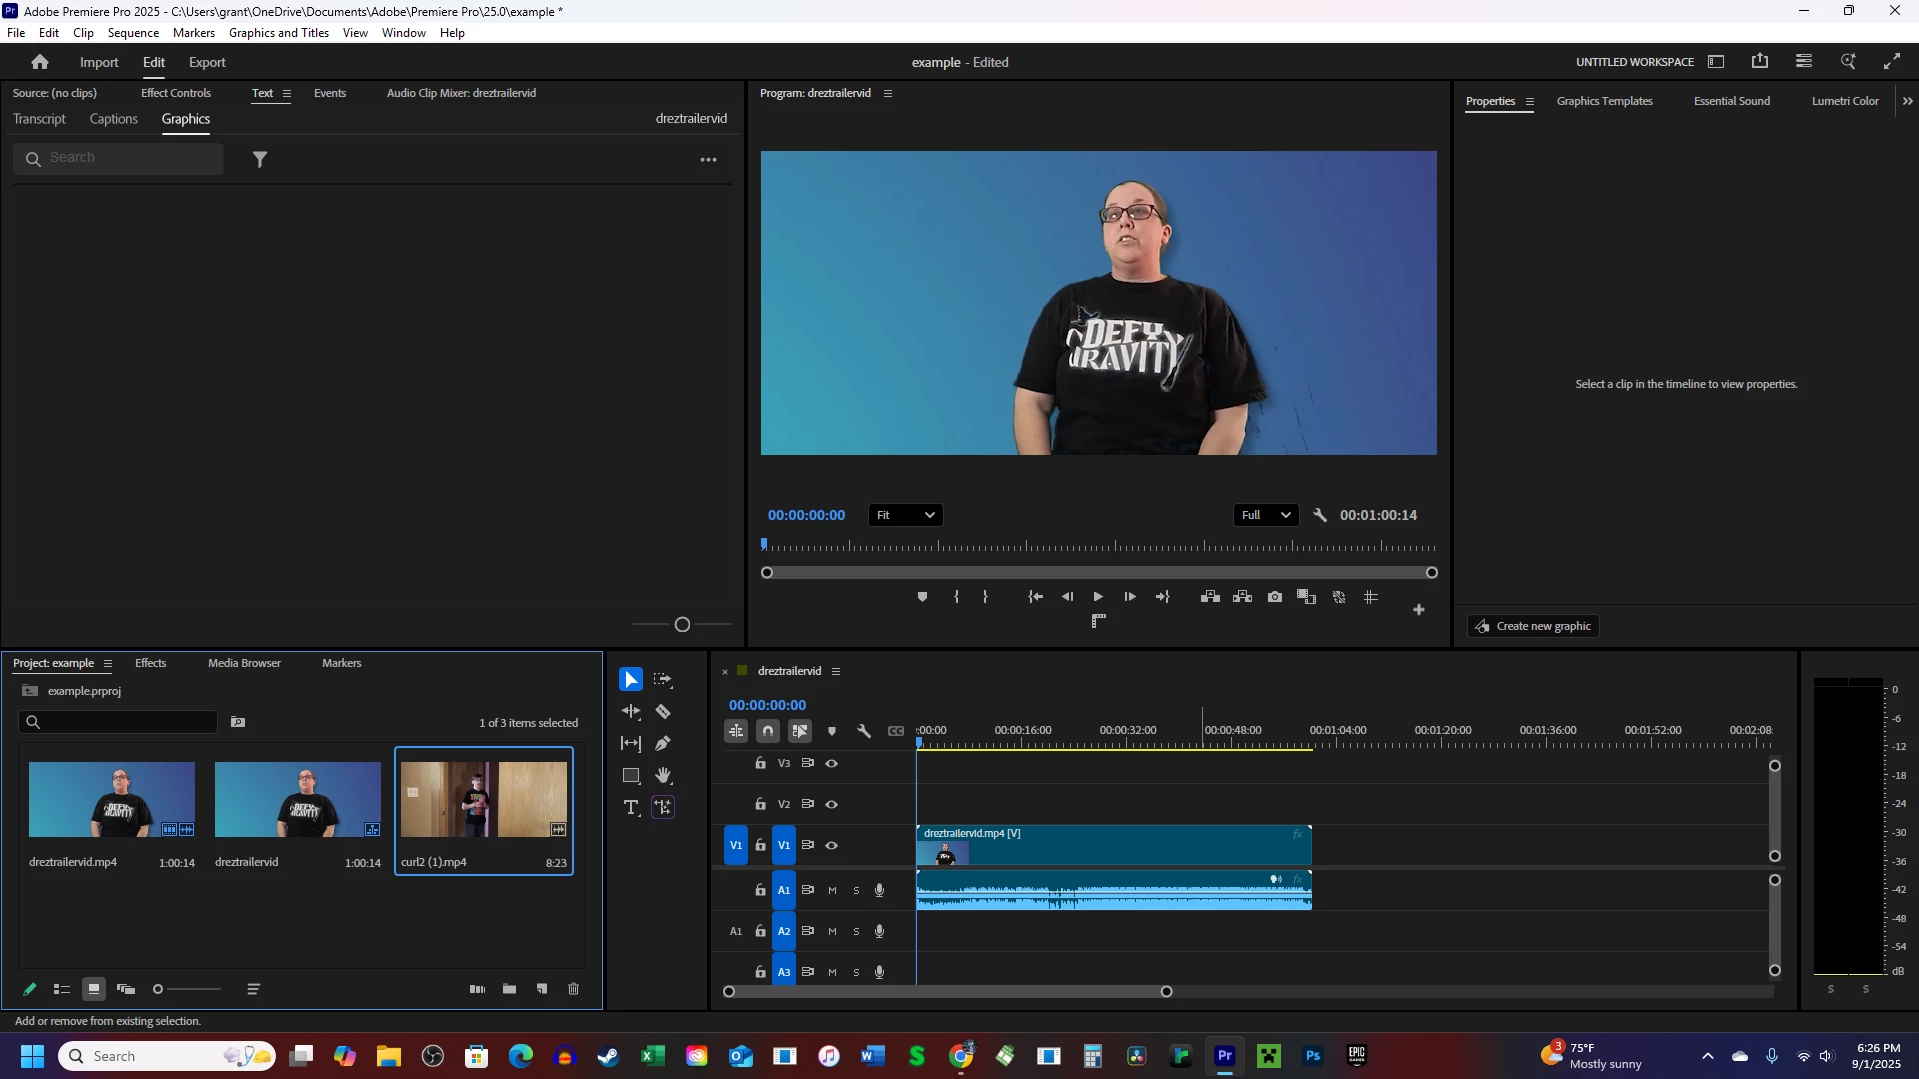1919x1079 pixels.
Task: Toggle timeline snapping magnet
Action: tap(768, 731)
